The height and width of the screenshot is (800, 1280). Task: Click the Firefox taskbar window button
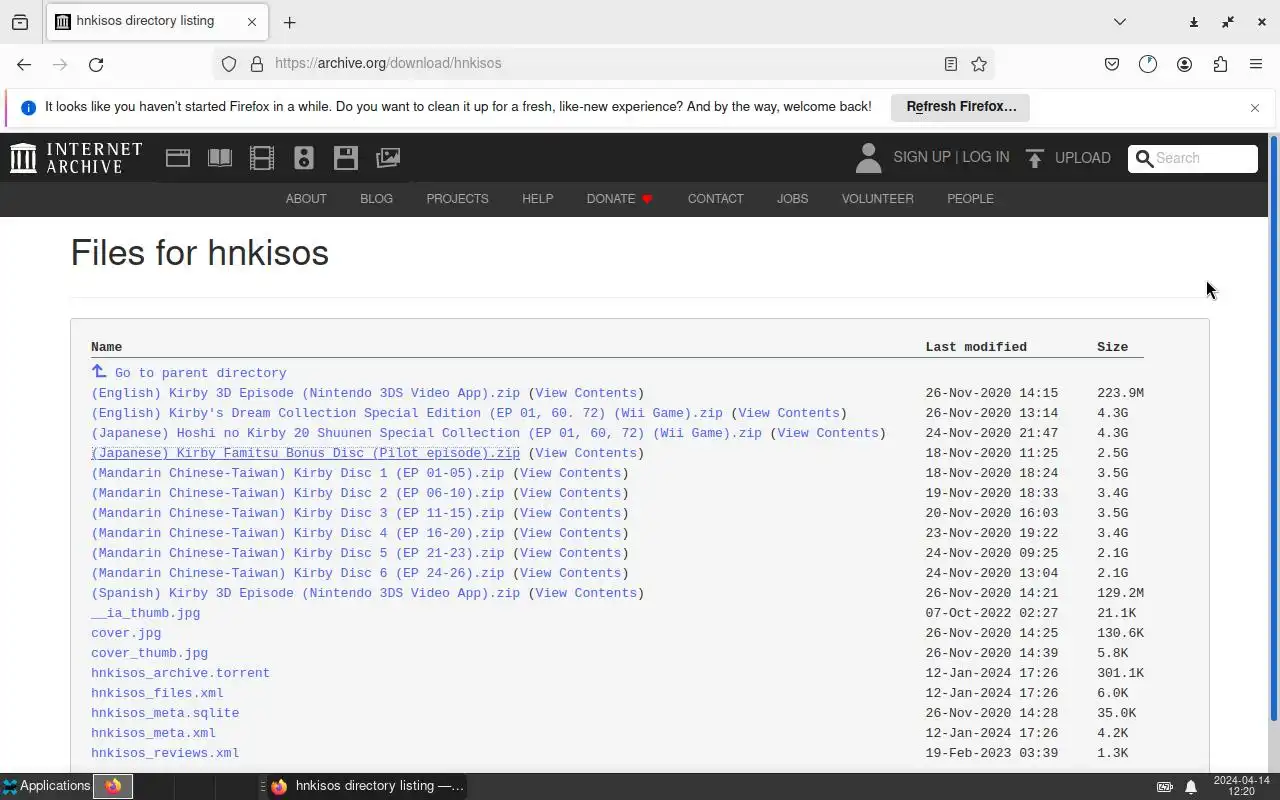366,786
